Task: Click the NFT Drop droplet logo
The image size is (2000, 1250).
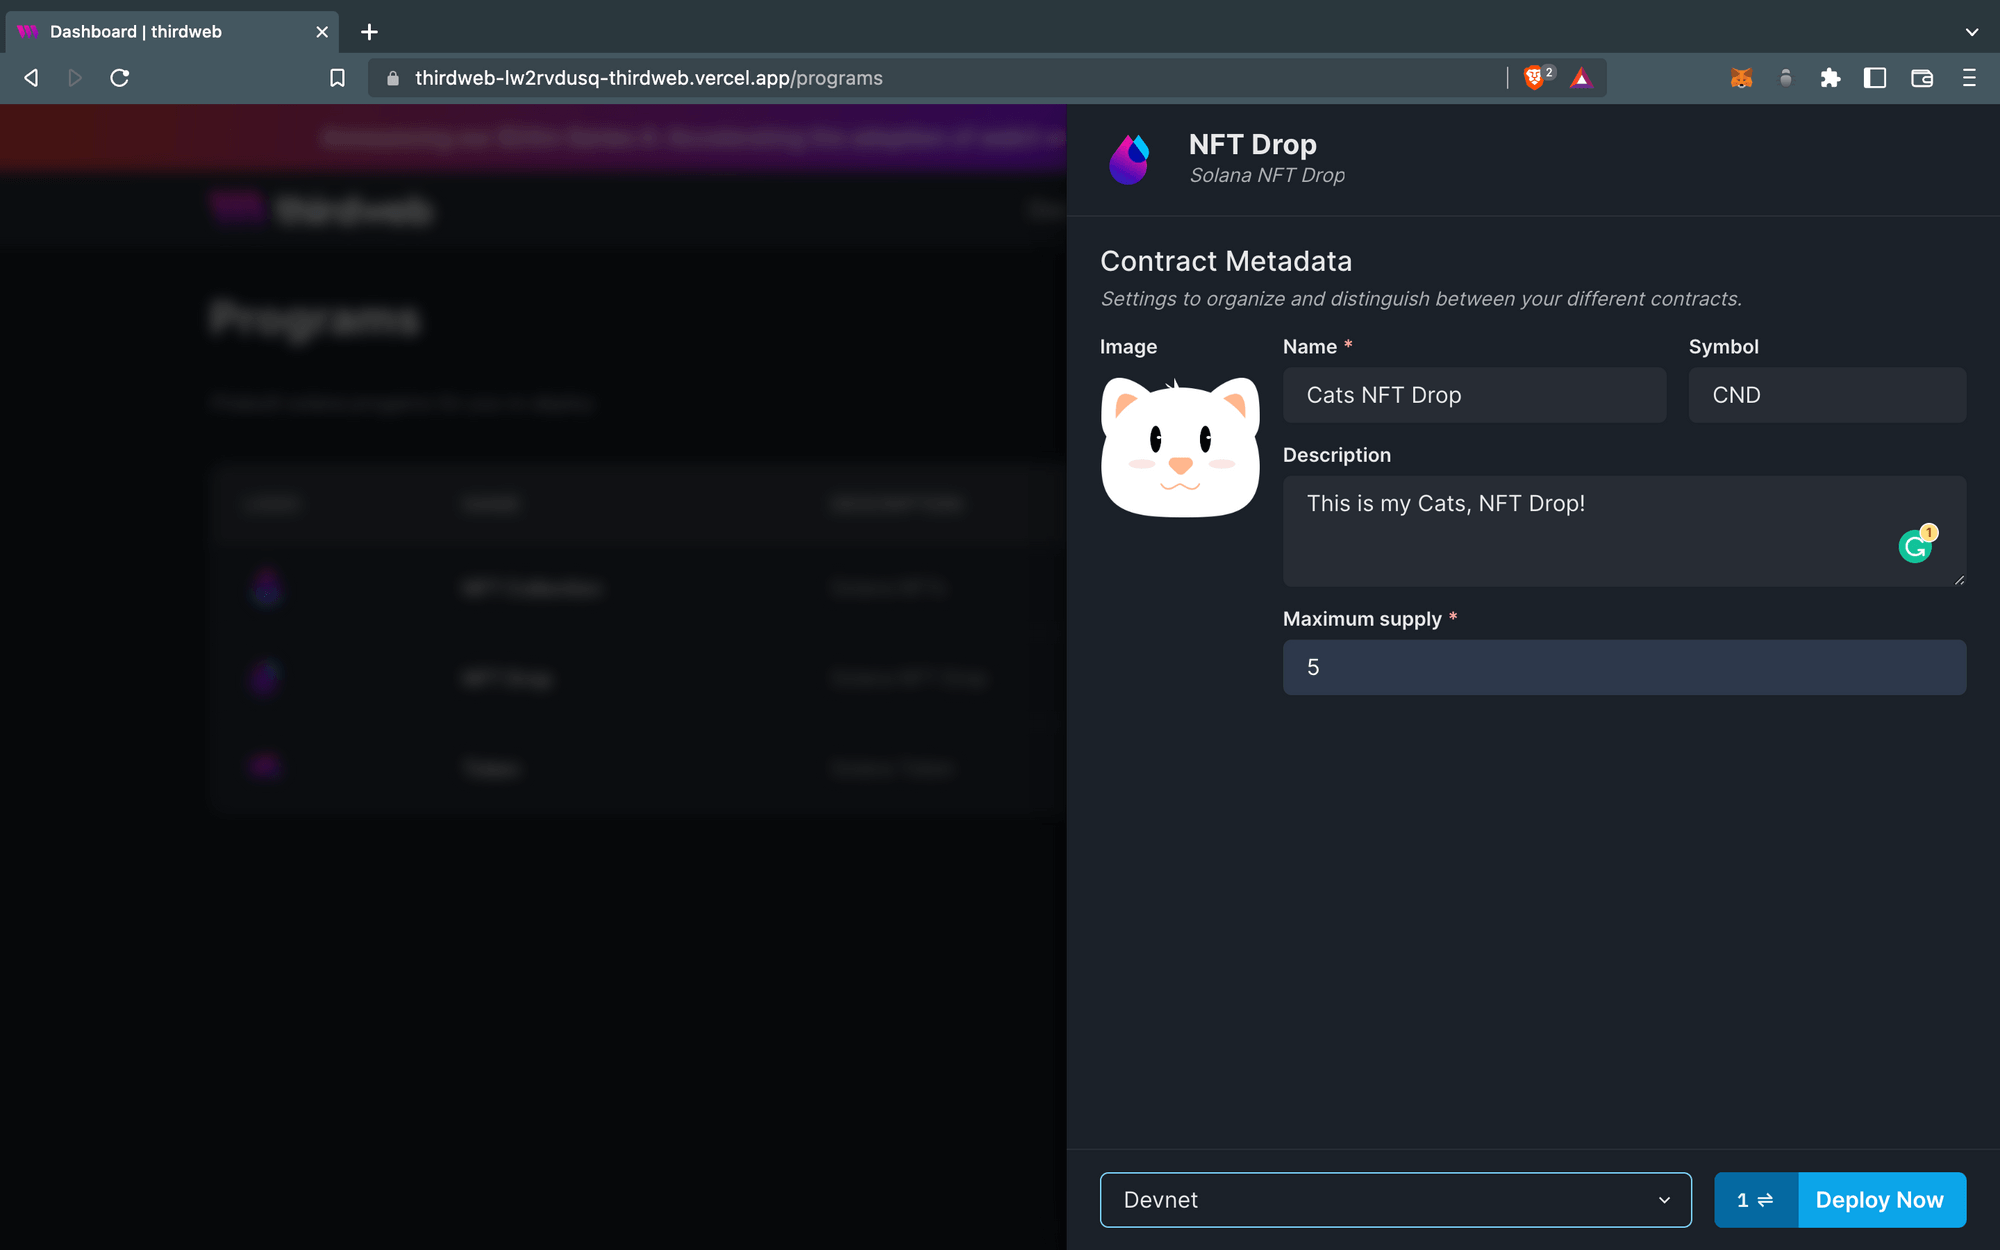Action: point(1130,159)
